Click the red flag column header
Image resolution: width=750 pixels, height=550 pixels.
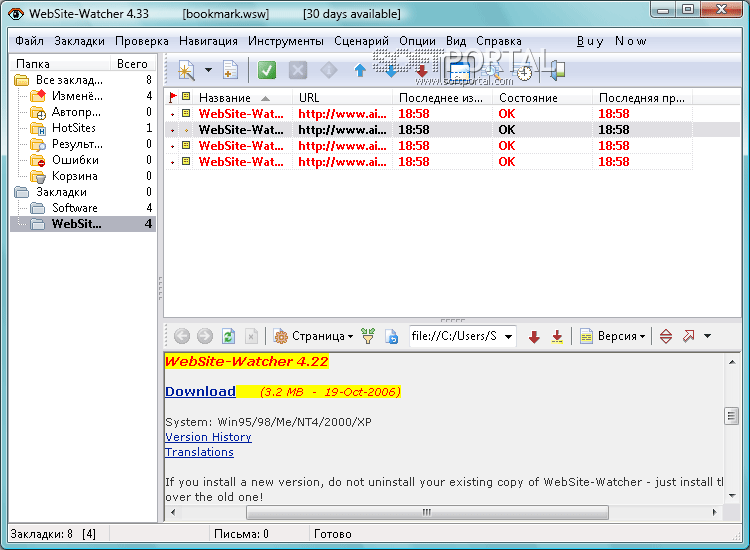point(173,98)
